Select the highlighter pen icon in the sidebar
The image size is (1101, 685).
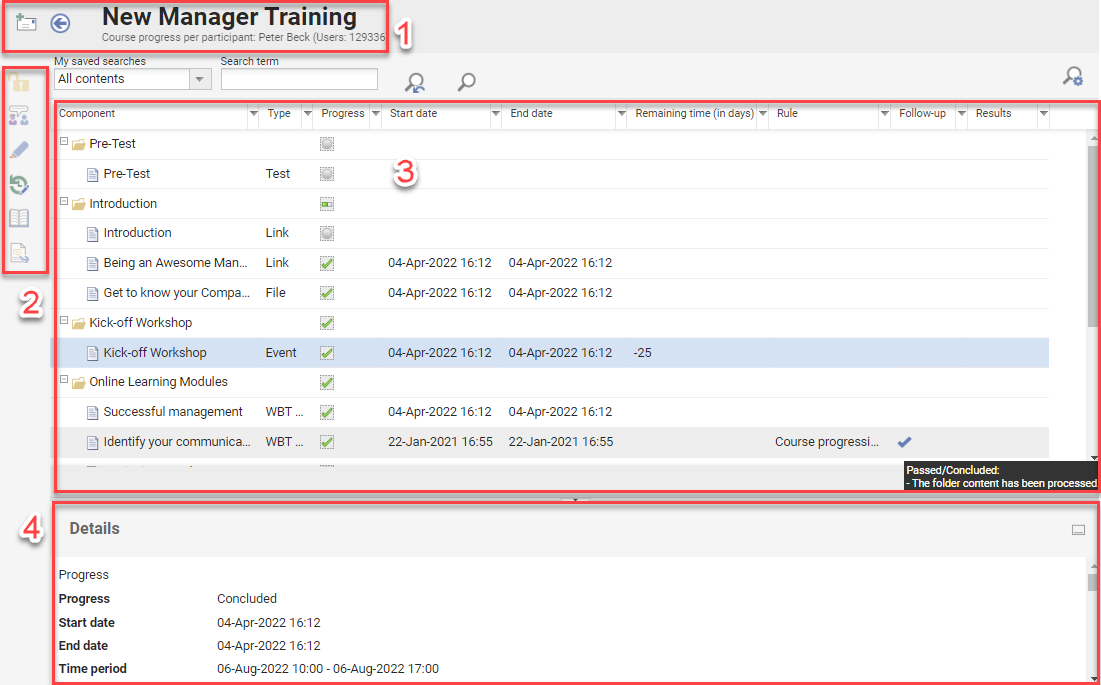(19, 151)
